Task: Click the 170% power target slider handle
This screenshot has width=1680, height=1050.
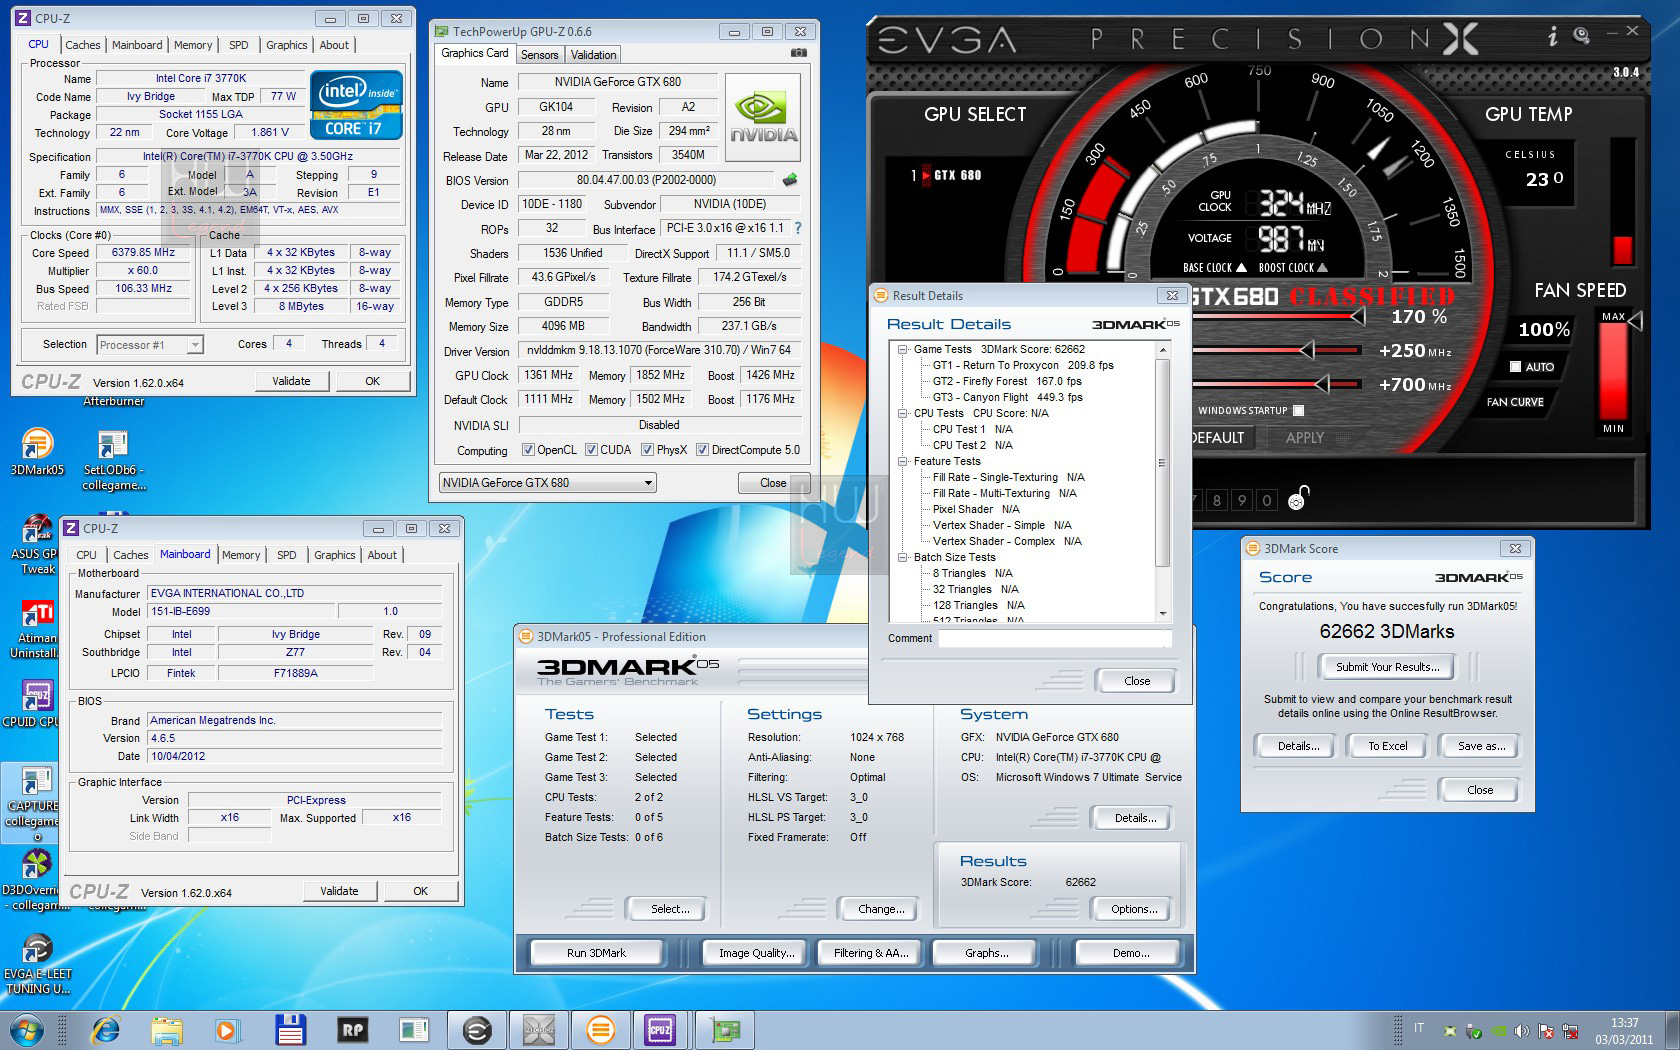Action: coord(1357,316)
